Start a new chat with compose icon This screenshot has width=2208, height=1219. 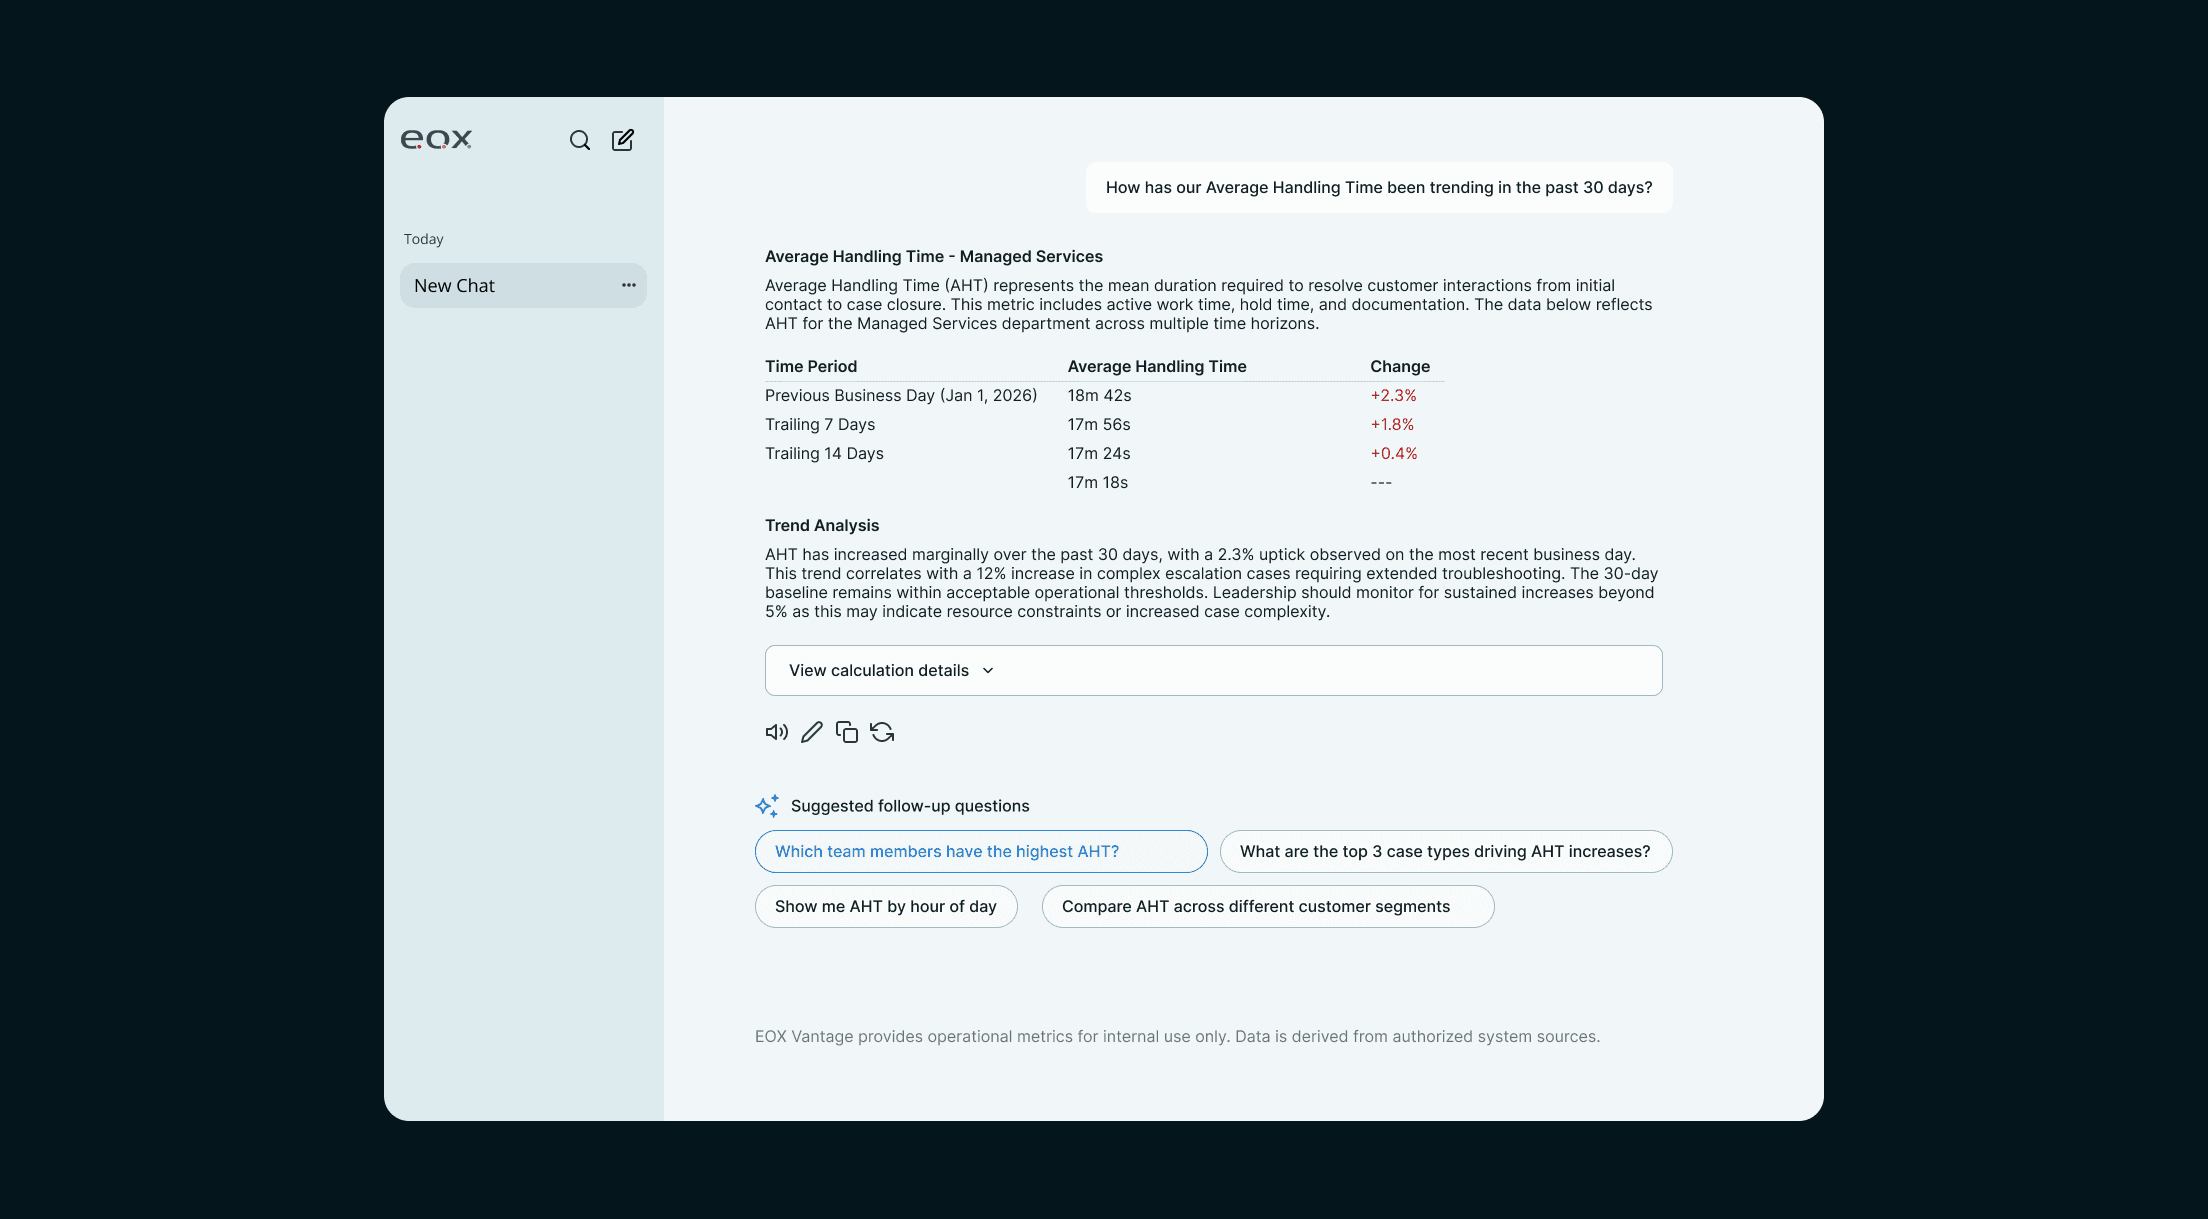[623, 140]
